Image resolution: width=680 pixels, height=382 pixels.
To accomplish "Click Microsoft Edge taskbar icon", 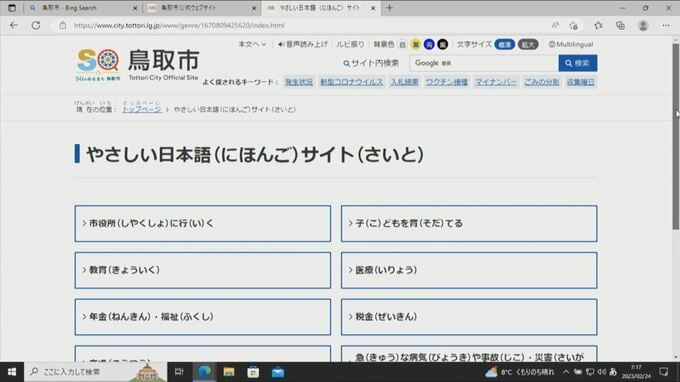I will click(204, 372).
